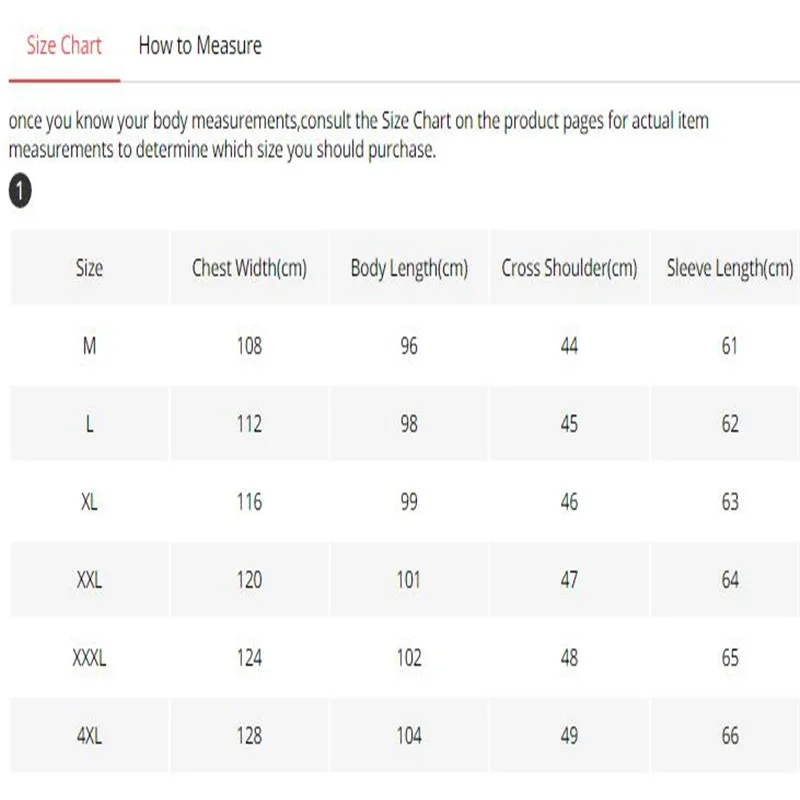The height and width of the screenshot is (800, 800).
Task: Open the Size Chart tab
Action: coord(64,46)
